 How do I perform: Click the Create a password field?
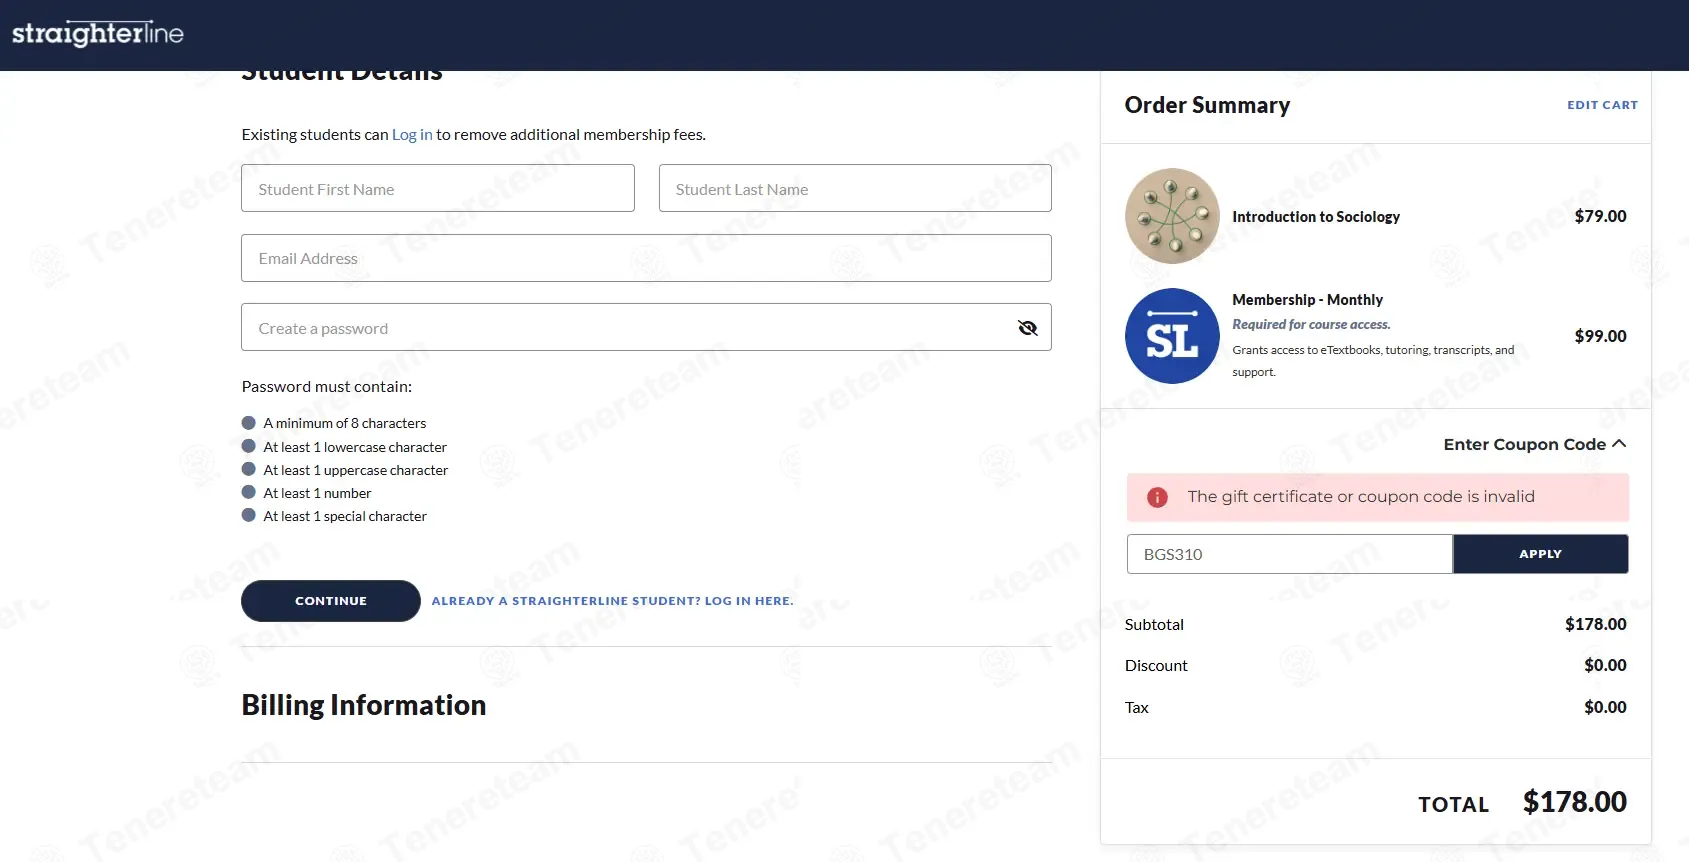646,327
